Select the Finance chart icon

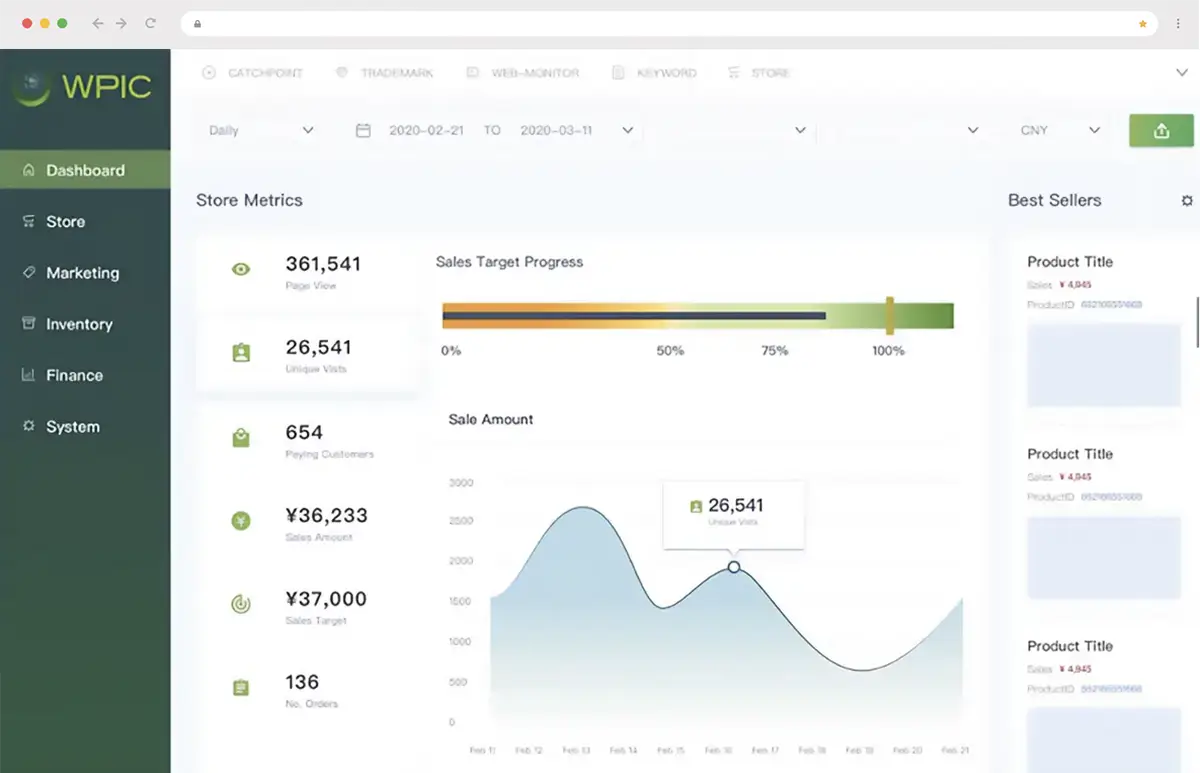pyautogui.click(x=28, y=374)
